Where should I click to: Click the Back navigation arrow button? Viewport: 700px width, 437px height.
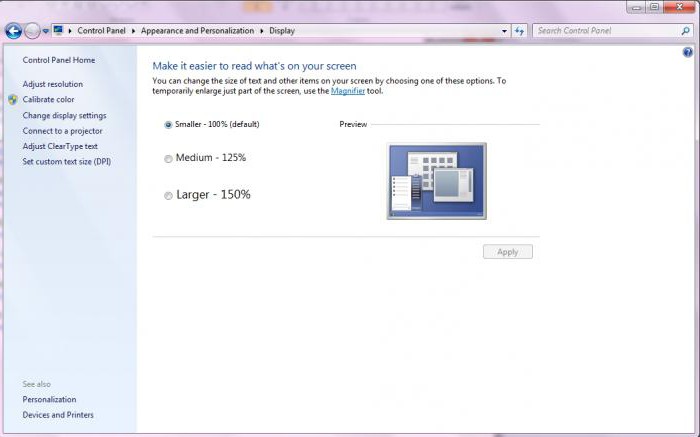[13, 31]
